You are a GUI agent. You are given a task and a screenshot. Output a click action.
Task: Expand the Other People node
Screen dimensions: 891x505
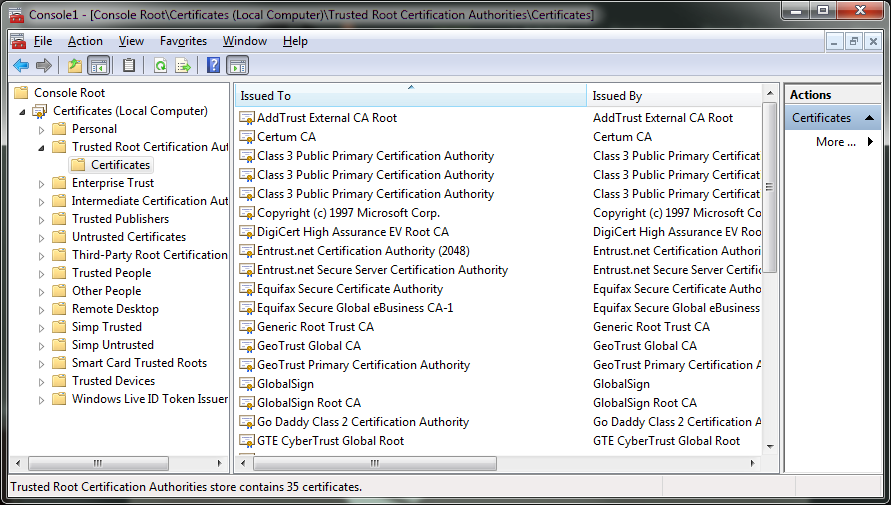tap(41, 292)
